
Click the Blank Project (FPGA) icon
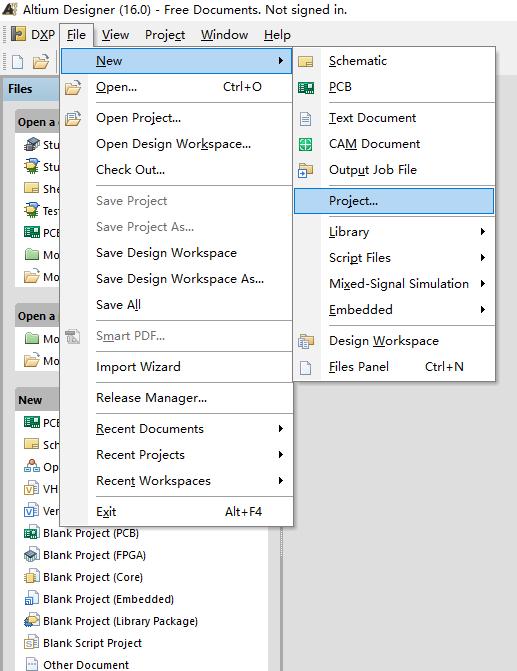pos(32,555)
